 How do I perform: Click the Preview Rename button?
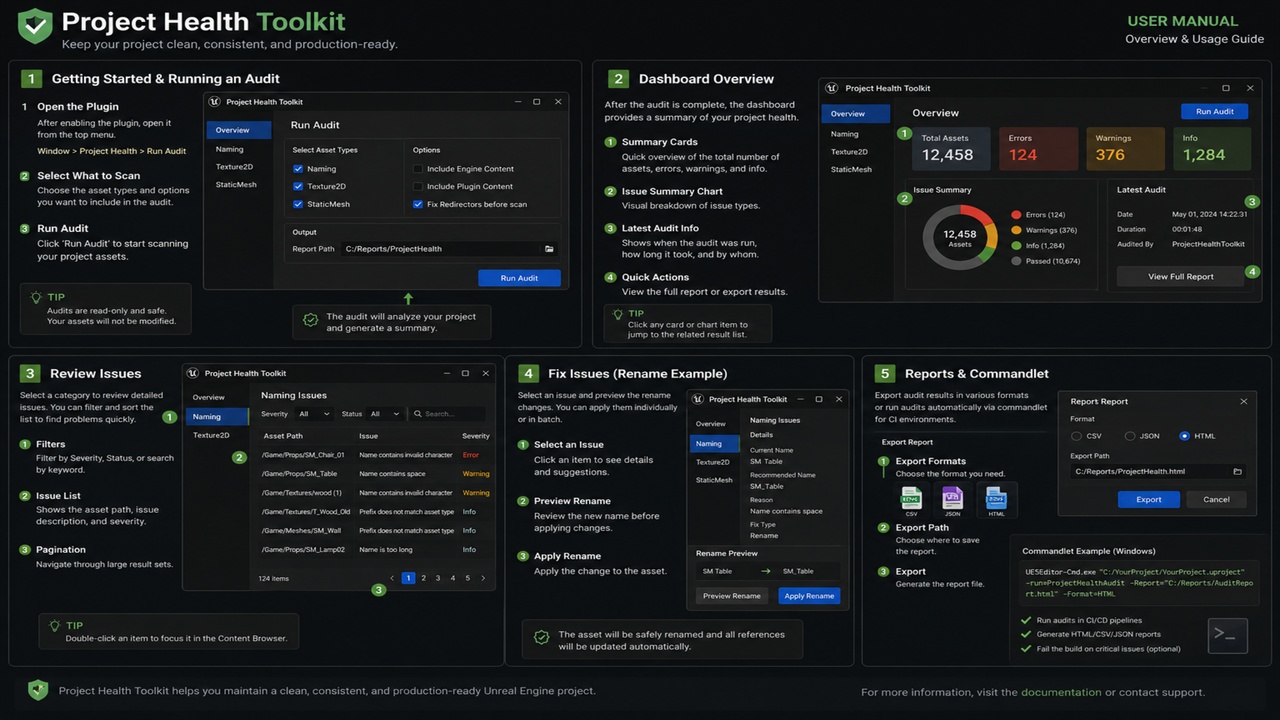coord(732,596)
